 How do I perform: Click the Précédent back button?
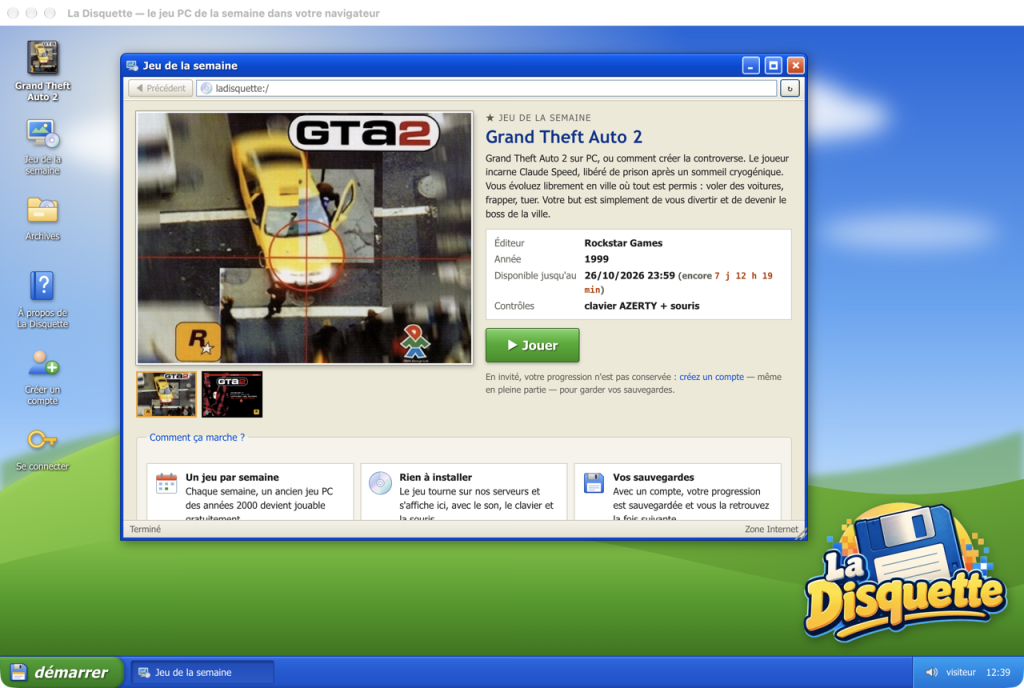pos(160,88)
